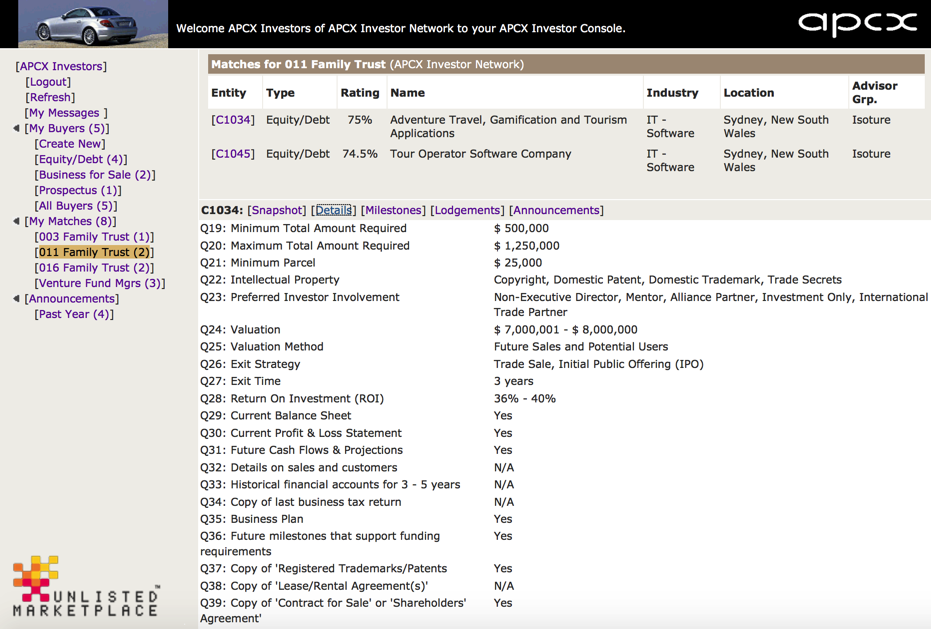Switch to the Milestones tab

pyautogui.click(x=392, y=211)
